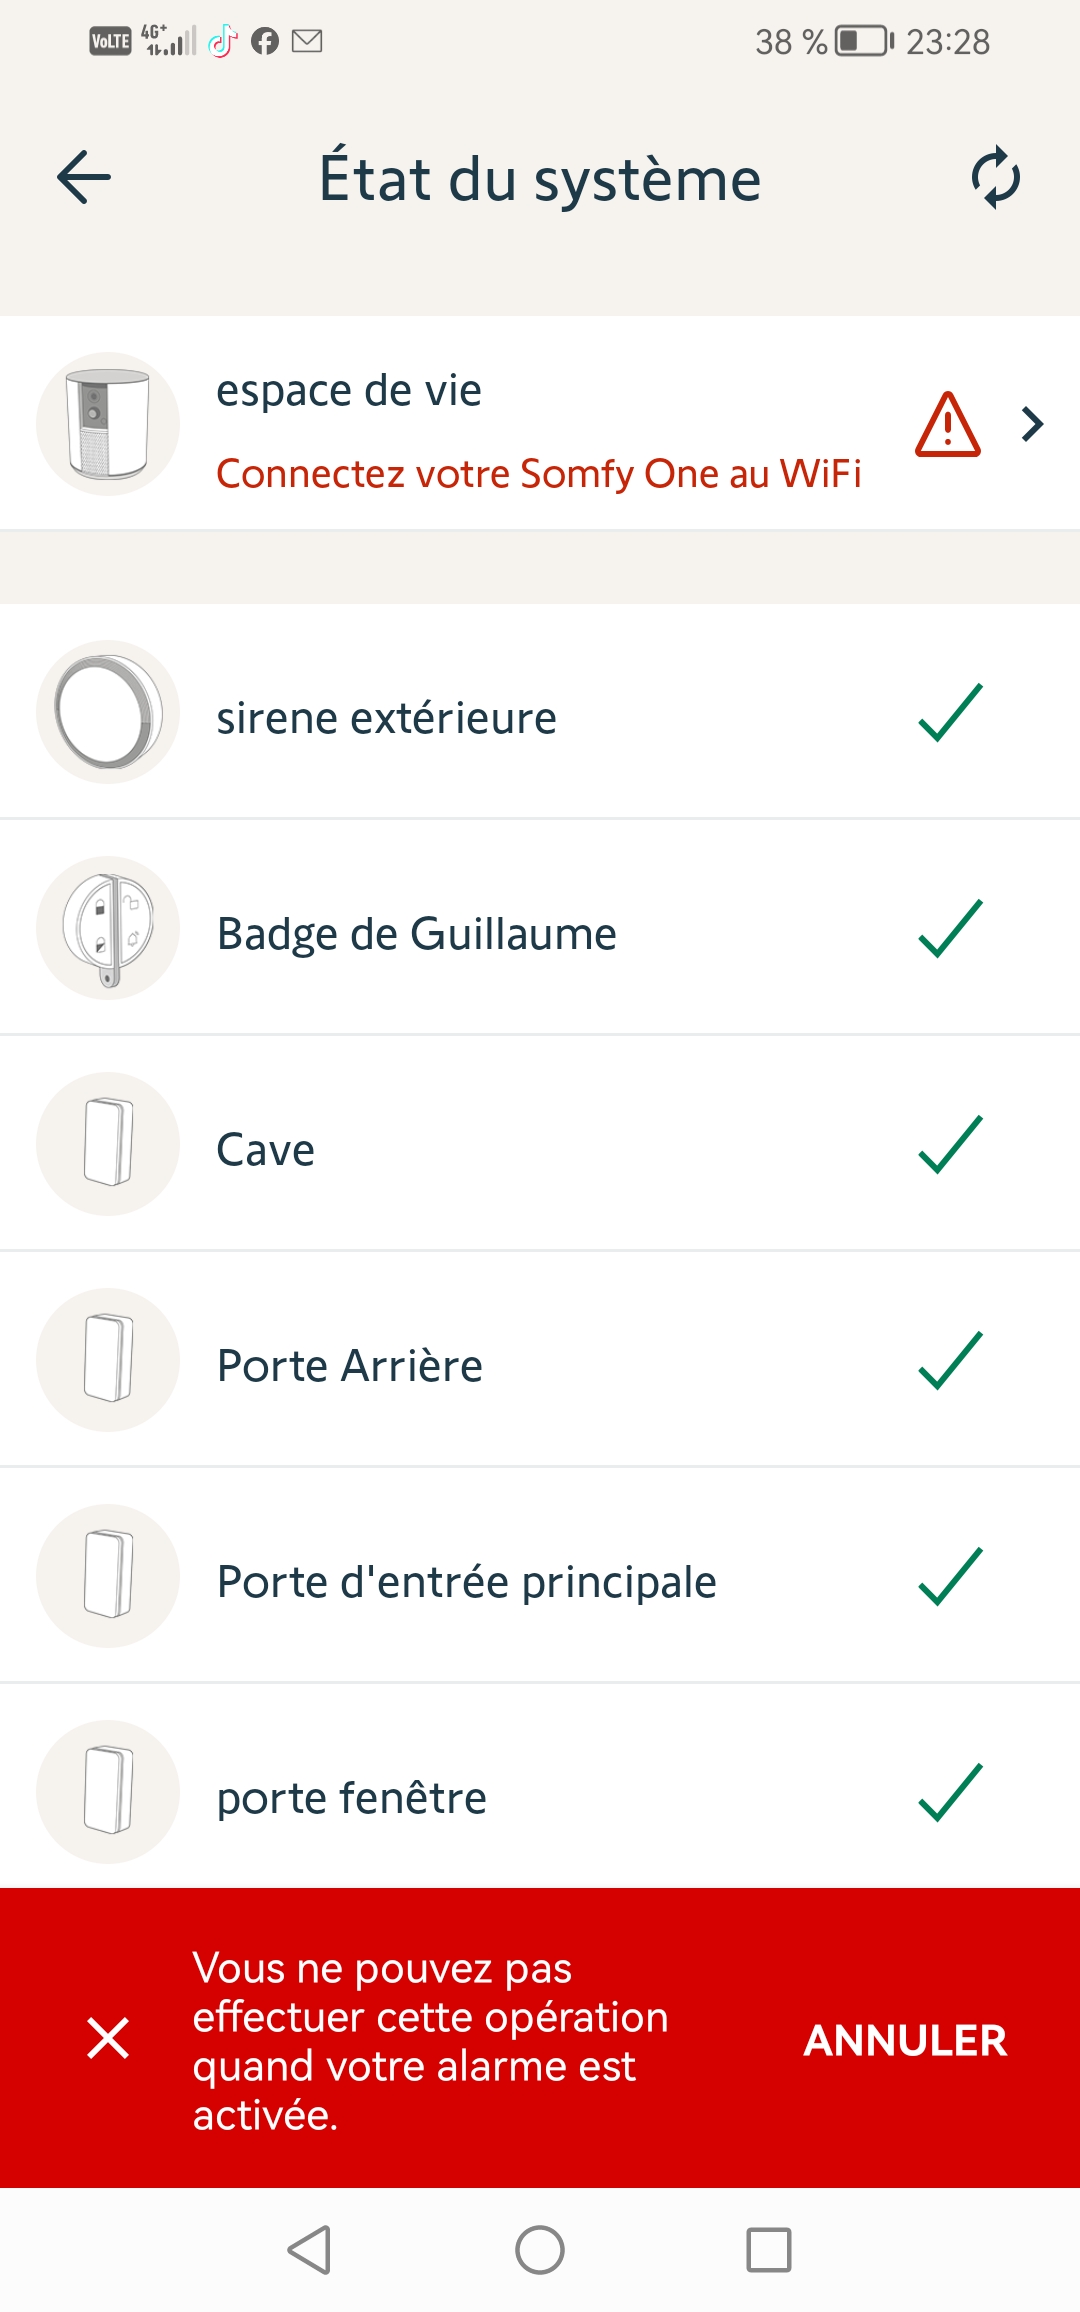The width and height of the screenshot is (1080, 2312).
Task: Tap the Badge de Guillaume key fob icon
Action: tap(108, 928)
